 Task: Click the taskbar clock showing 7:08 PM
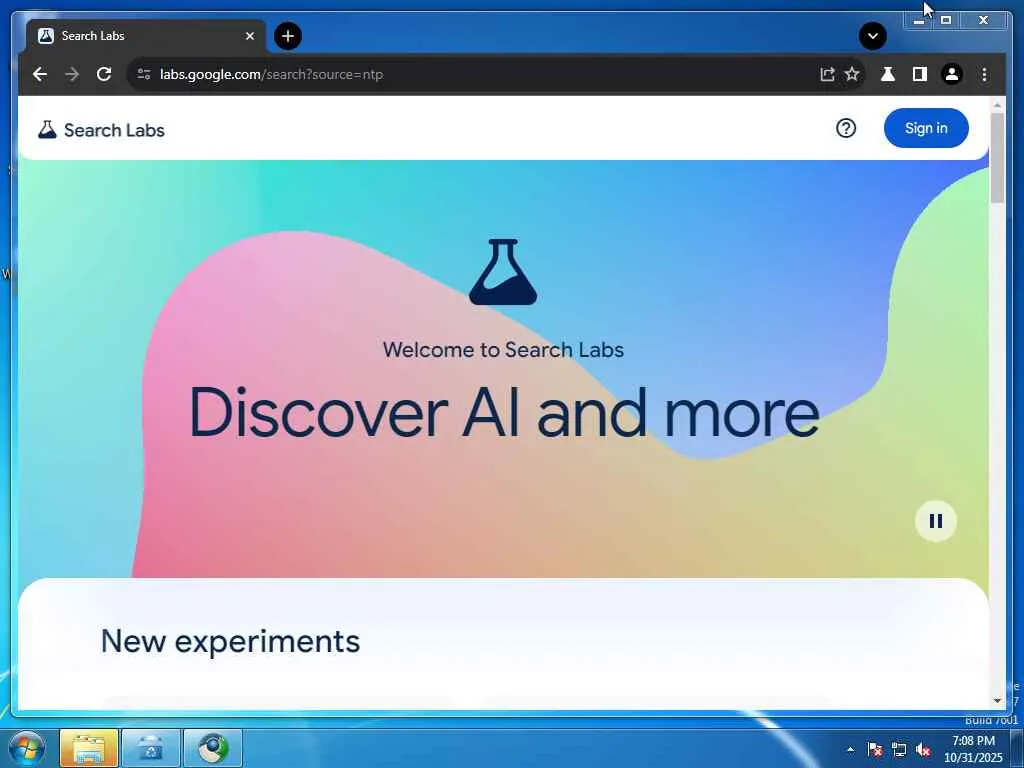[x=973, y=749]
